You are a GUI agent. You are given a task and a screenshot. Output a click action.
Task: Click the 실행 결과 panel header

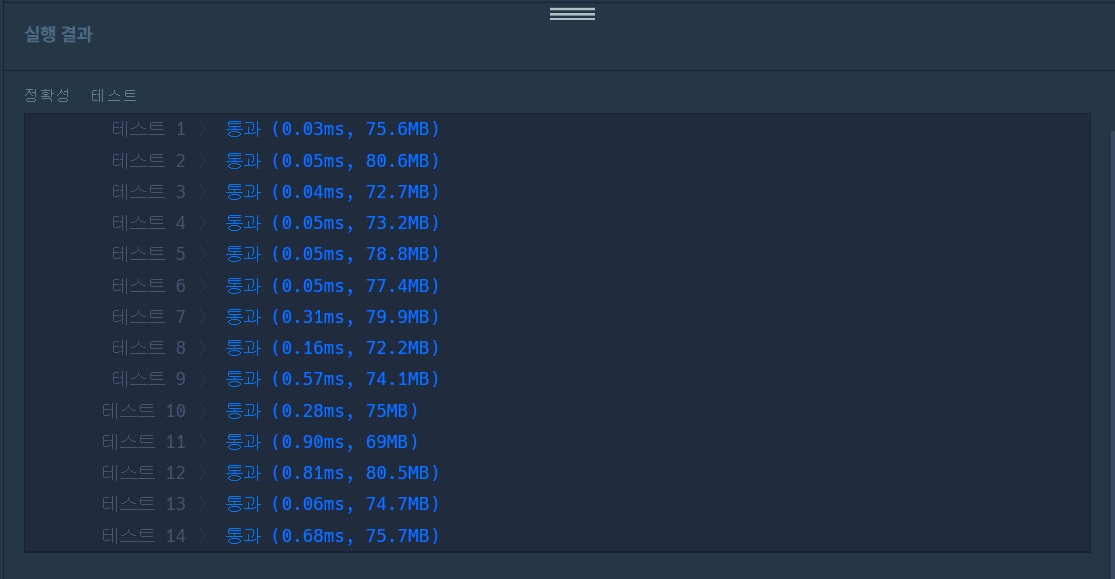[x=59, y=34]
